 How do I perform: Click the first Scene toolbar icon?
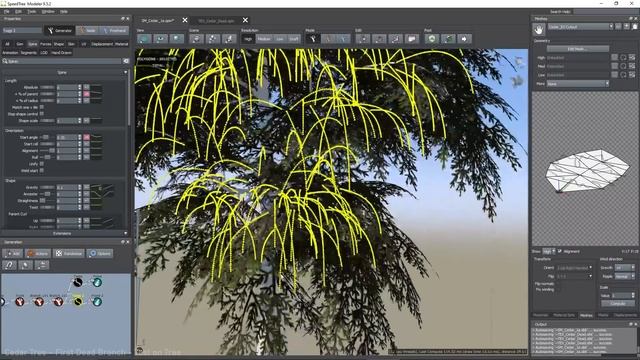tap(196, 39)
